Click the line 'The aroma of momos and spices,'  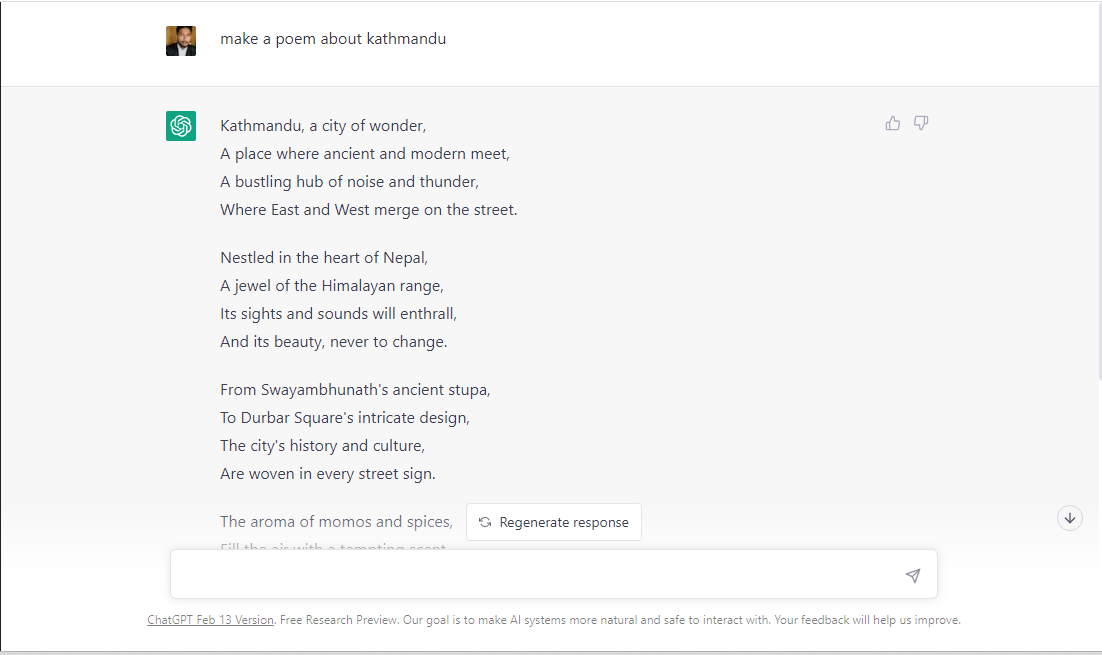click(x=336, y=522)
